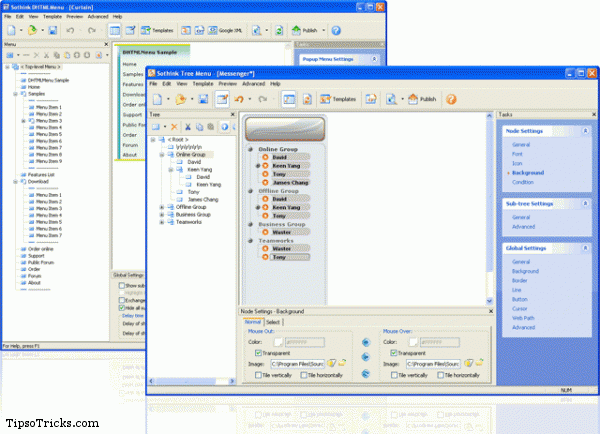Open Preview menu in DHTMLMenu window
600x434 pixels.
click(74, 16)
